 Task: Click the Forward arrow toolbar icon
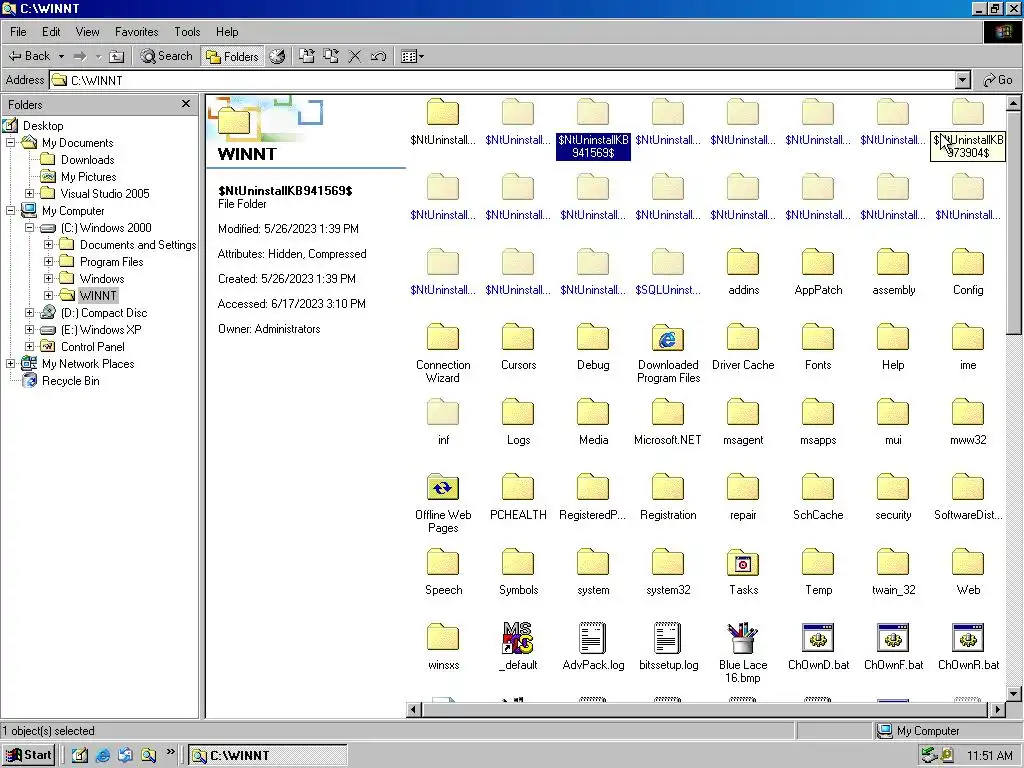pos(80,56)
